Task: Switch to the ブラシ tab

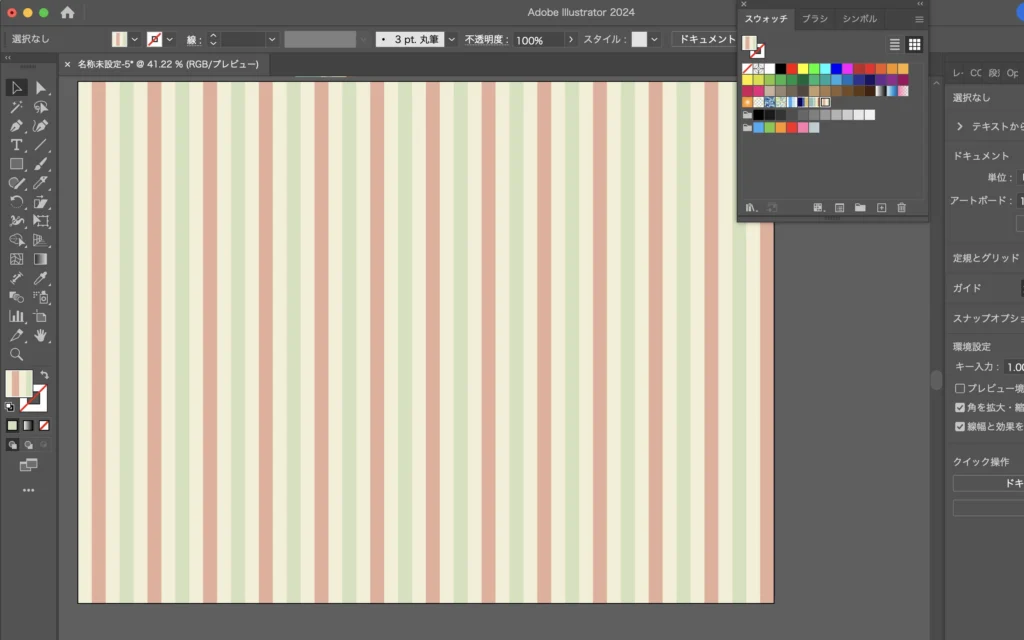Action: tap(815, 19)
